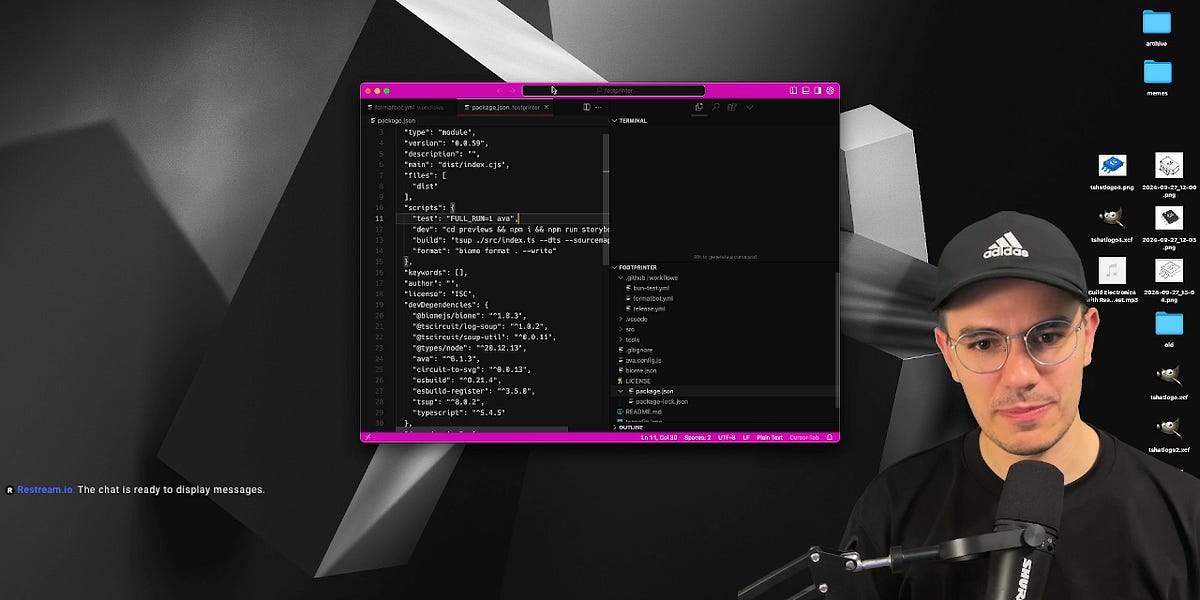Switch to the formatbot.yml tab
Image resolution: width=1200 pixels, height=600 pixels.
click(x=407, y=107)
